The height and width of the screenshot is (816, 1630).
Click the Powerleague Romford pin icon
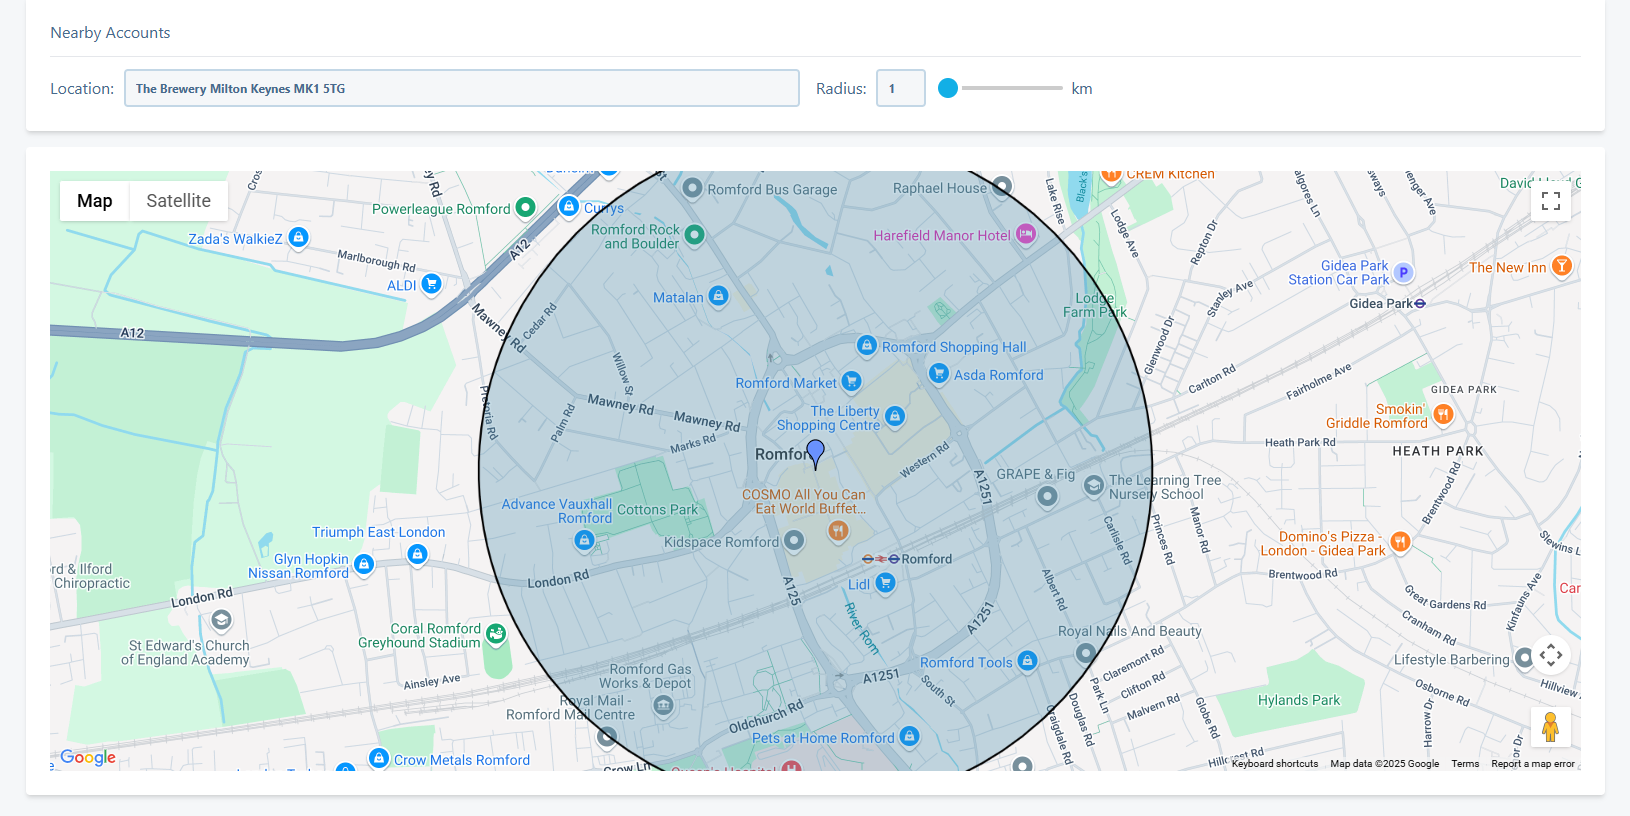pos(525,208)
